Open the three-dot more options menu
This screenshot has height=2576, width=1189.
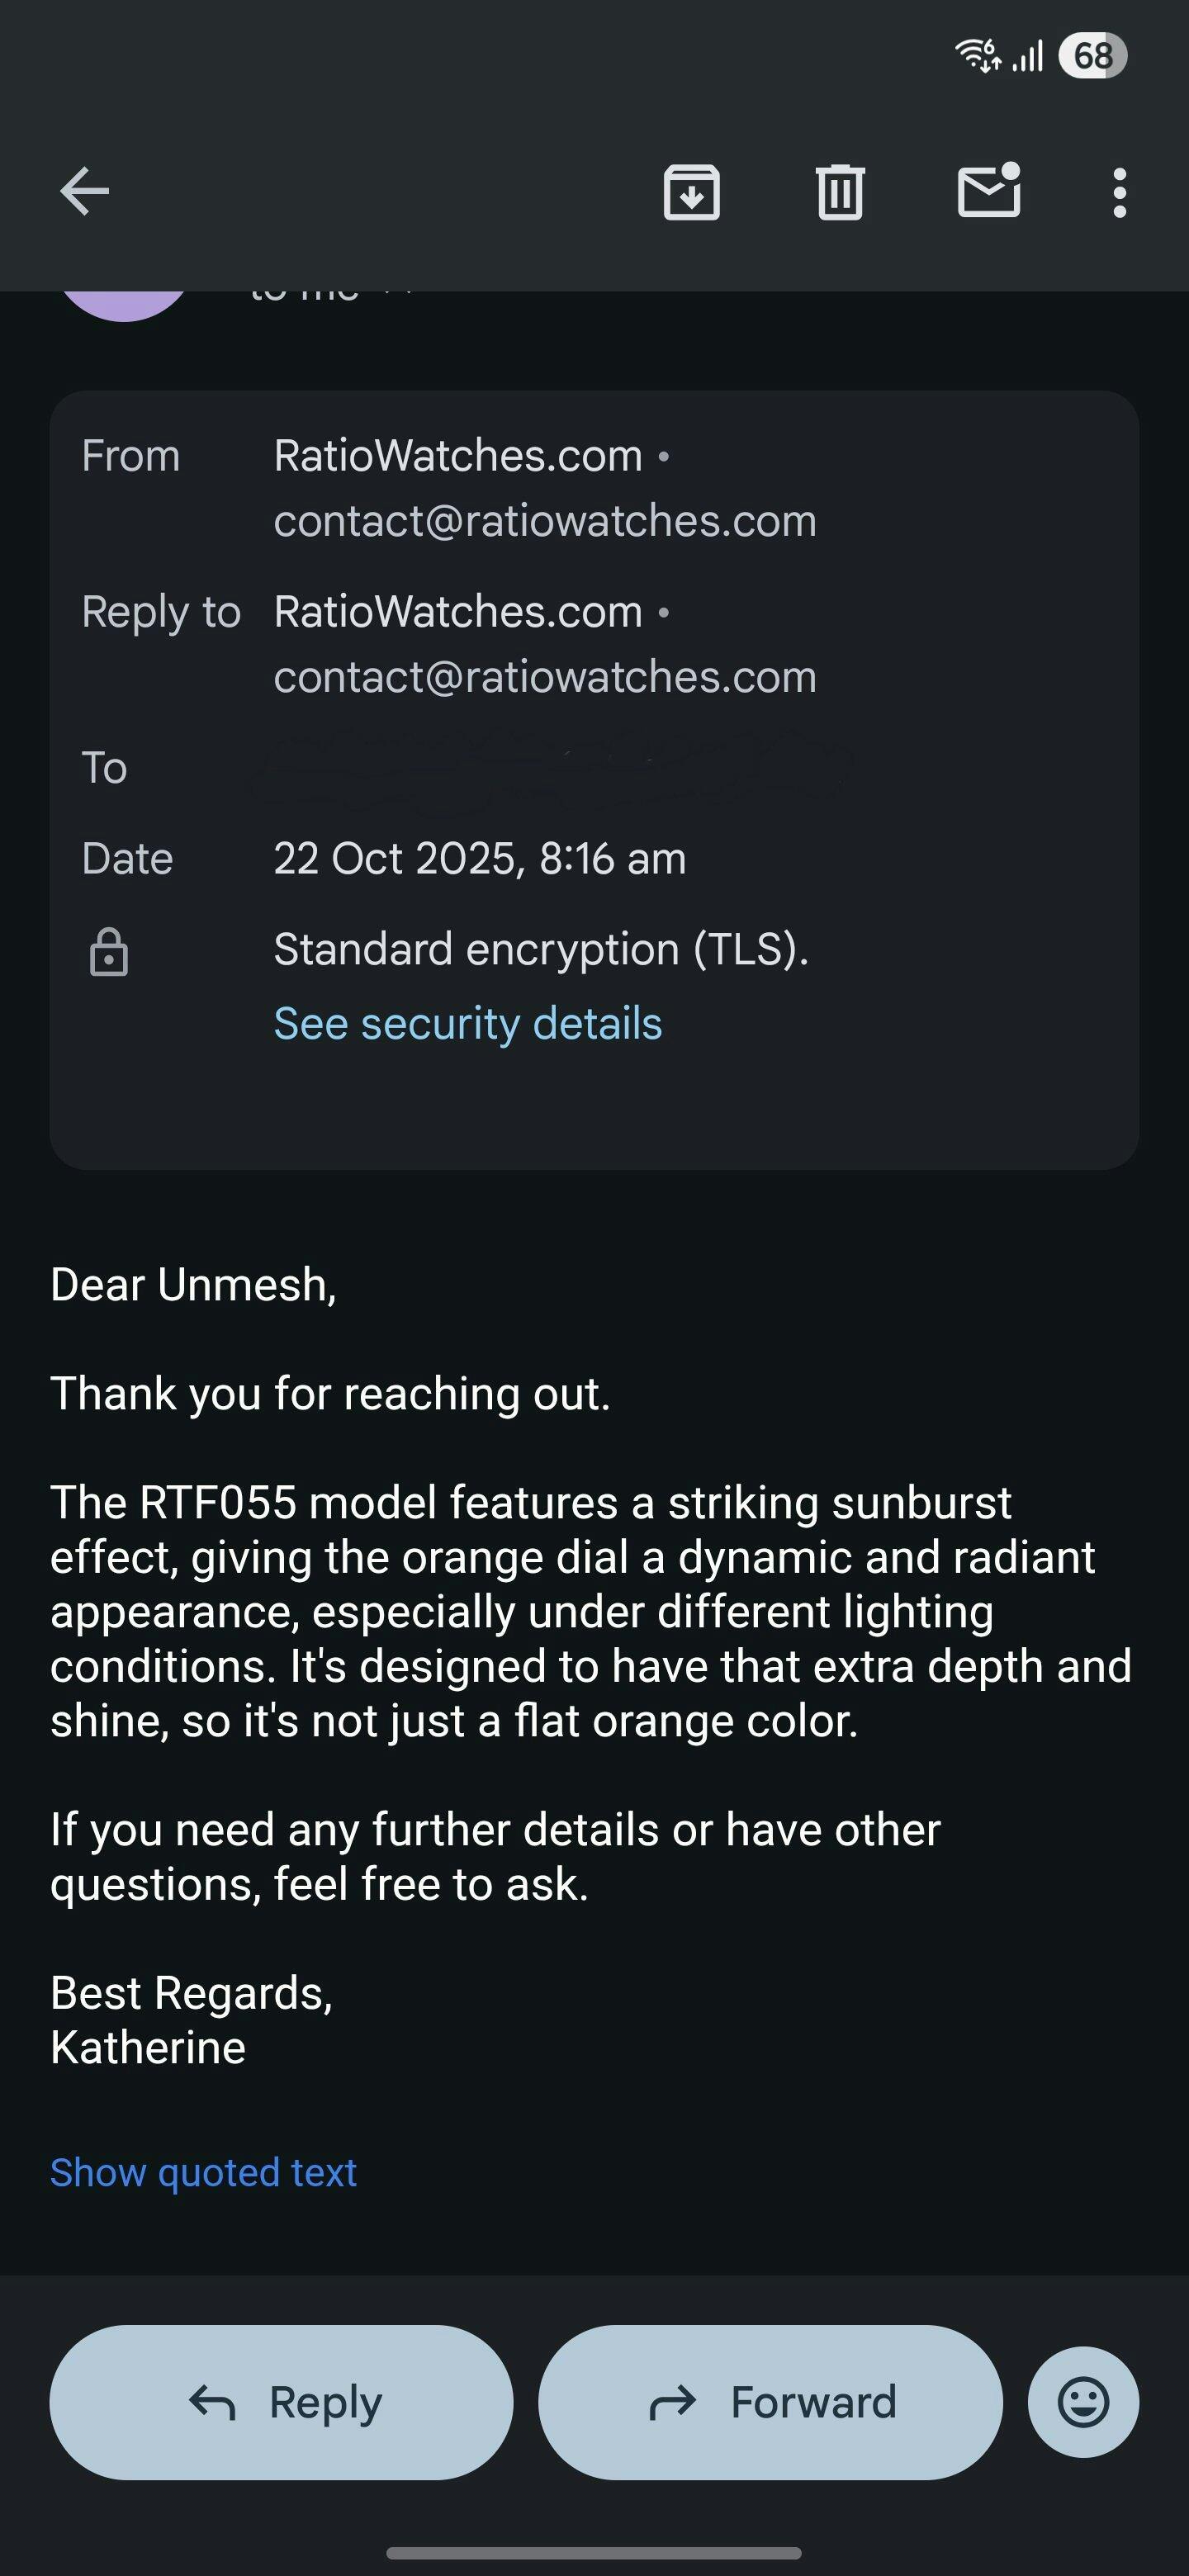pyautogui.click(x=1119, y=192)
